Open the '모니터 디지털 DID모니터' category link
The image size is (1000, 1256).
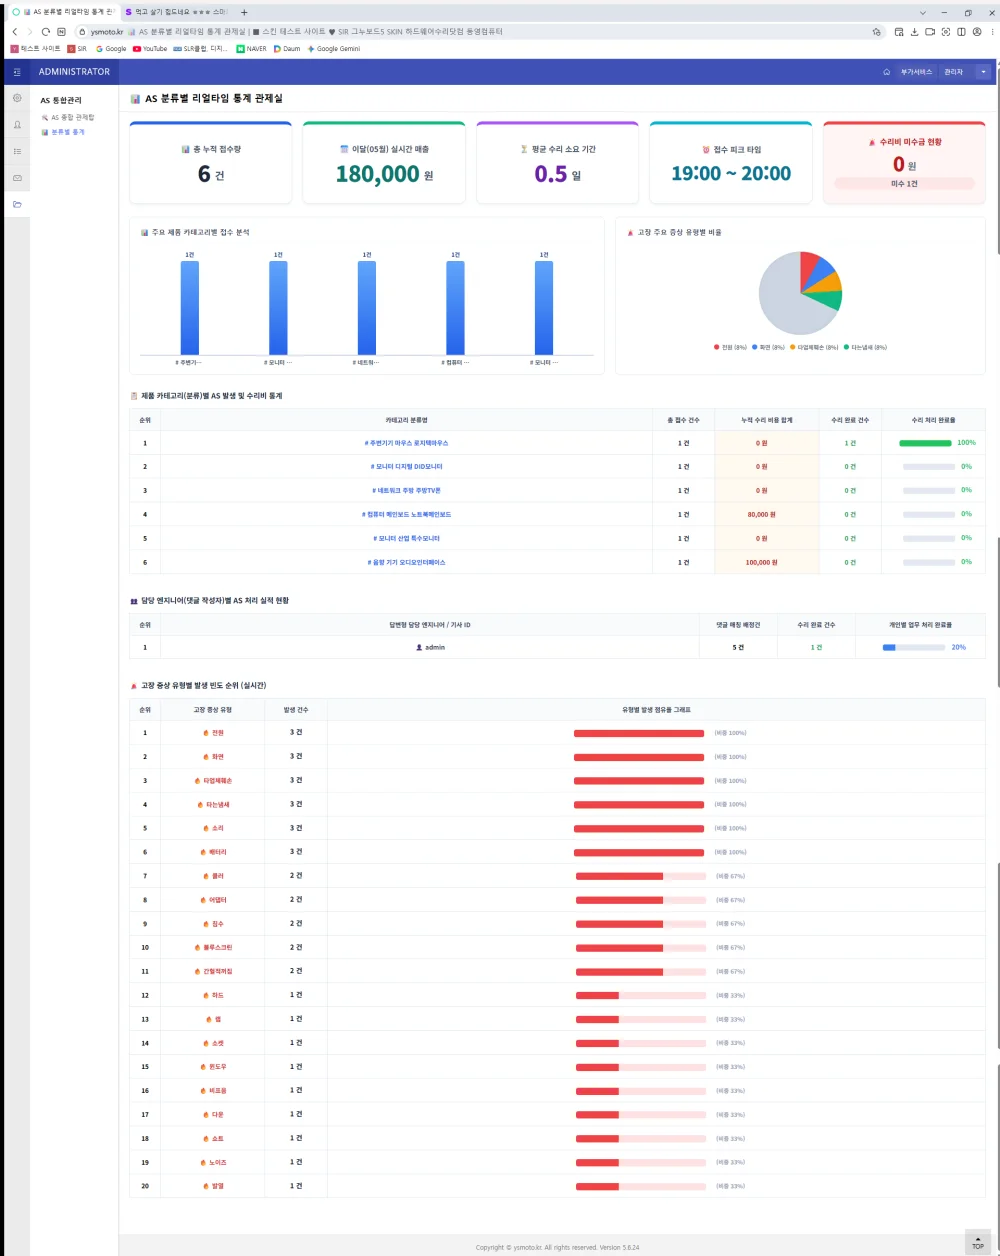tap(407, 467)
